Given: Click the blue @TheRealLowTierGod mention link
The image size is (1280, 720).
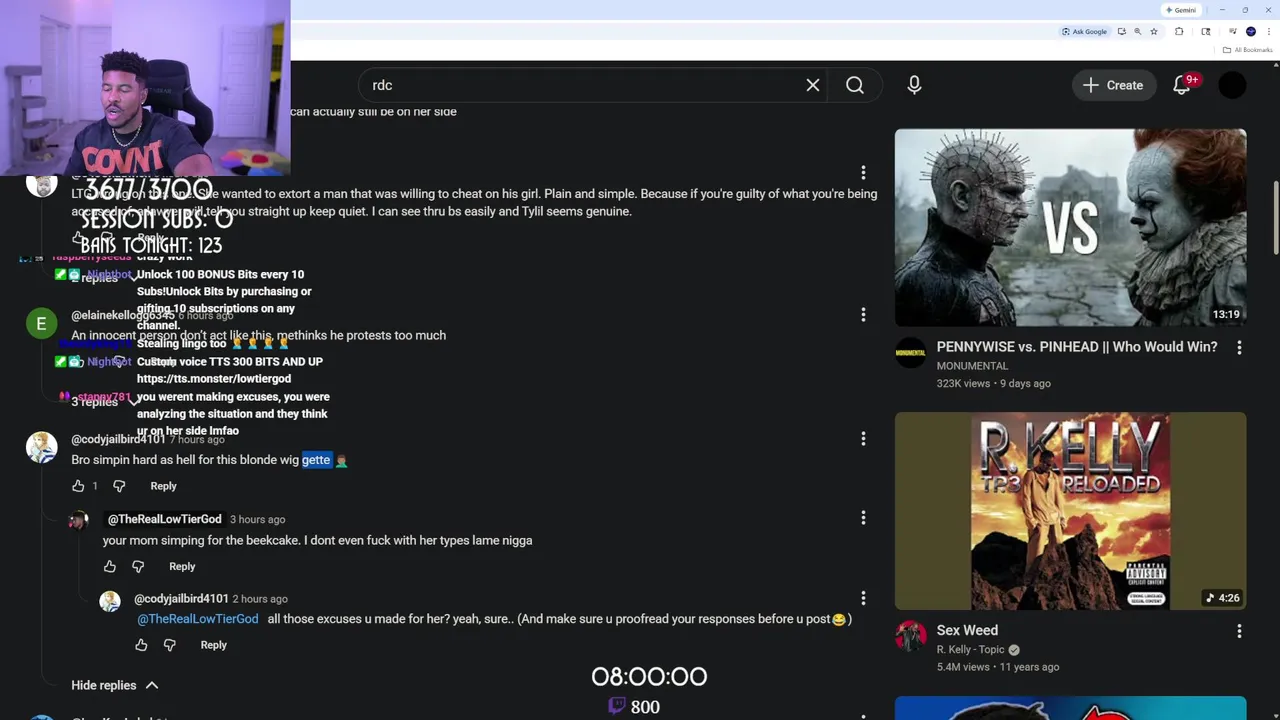Looking at the screenshot, I should tap(198, 619).
